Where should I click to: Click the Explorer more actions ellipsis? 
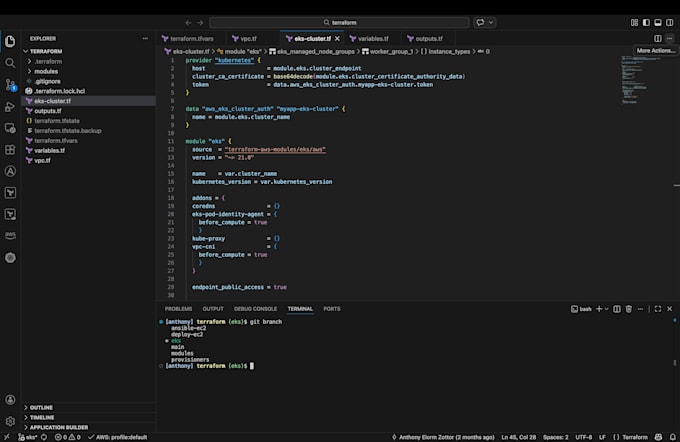click(x=145, y=39)
